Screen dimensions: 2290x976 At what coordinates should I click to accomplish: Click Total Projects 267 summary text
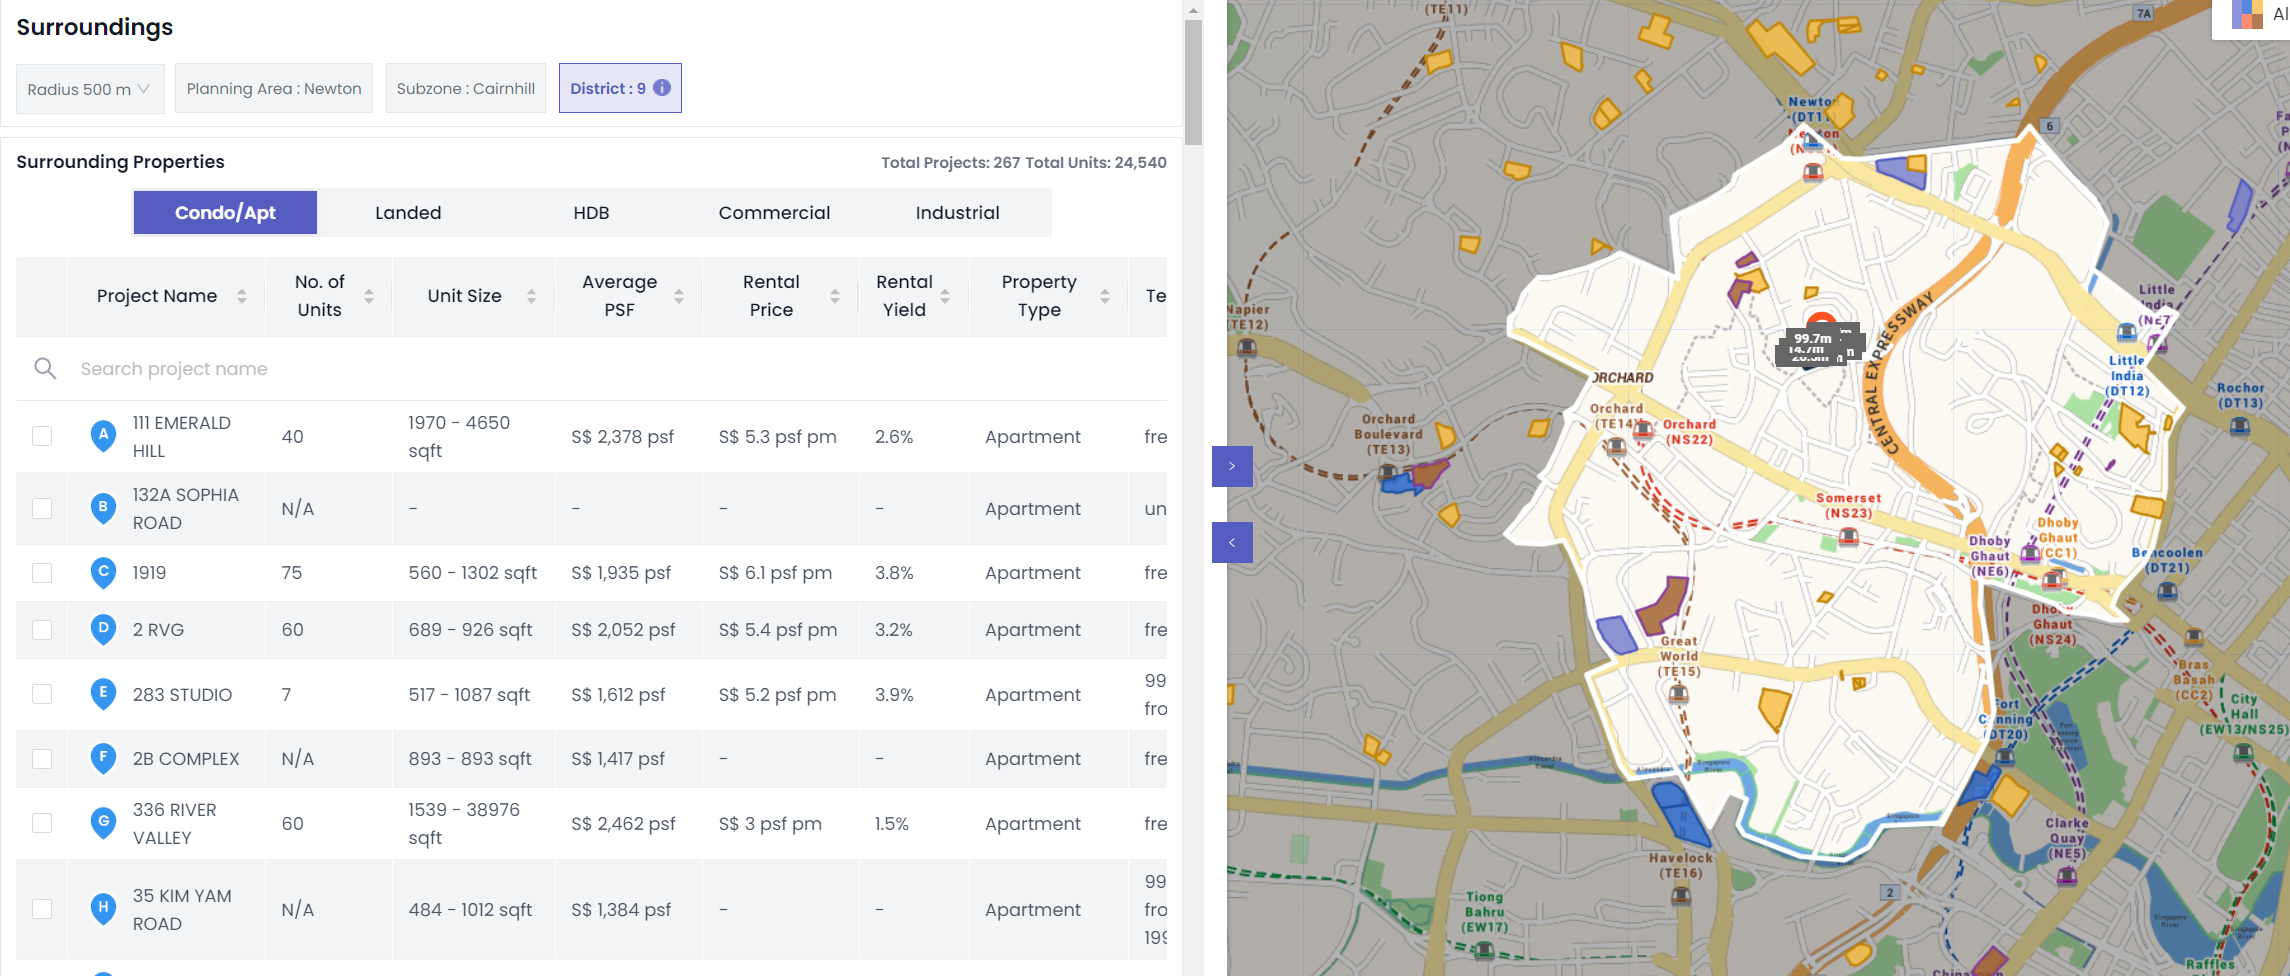click(951, 162)
